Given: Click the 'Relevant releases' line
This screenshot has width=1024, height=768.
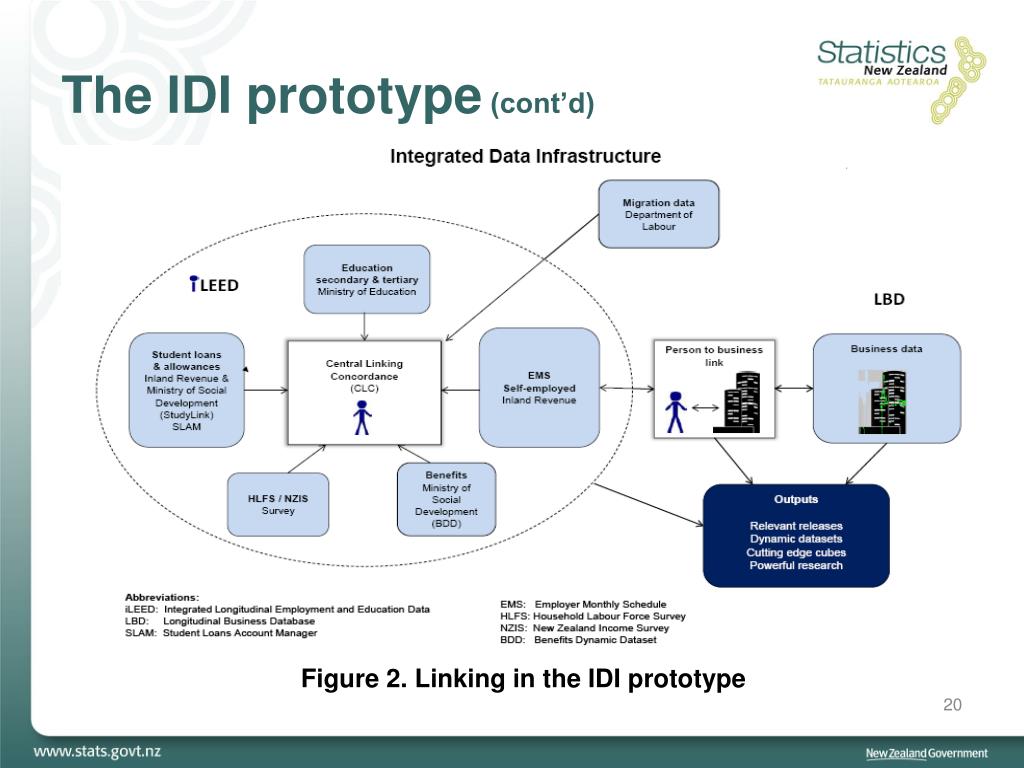Looking at the screenshot, I should click(796, 526).
